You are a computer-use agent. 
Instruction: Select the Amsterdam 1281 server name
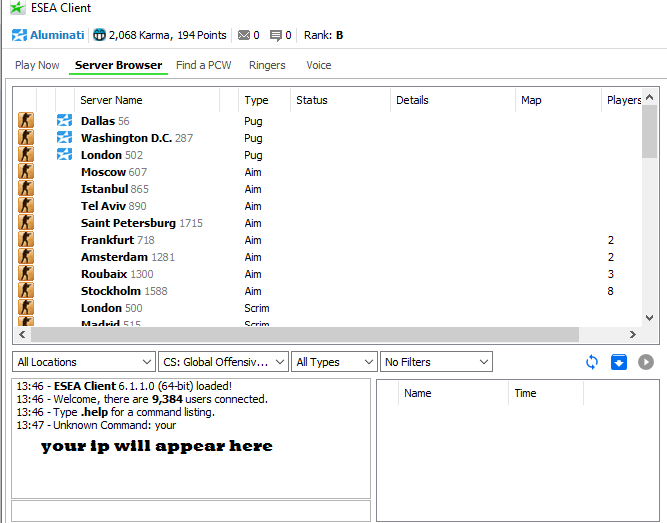coord(128,257)
